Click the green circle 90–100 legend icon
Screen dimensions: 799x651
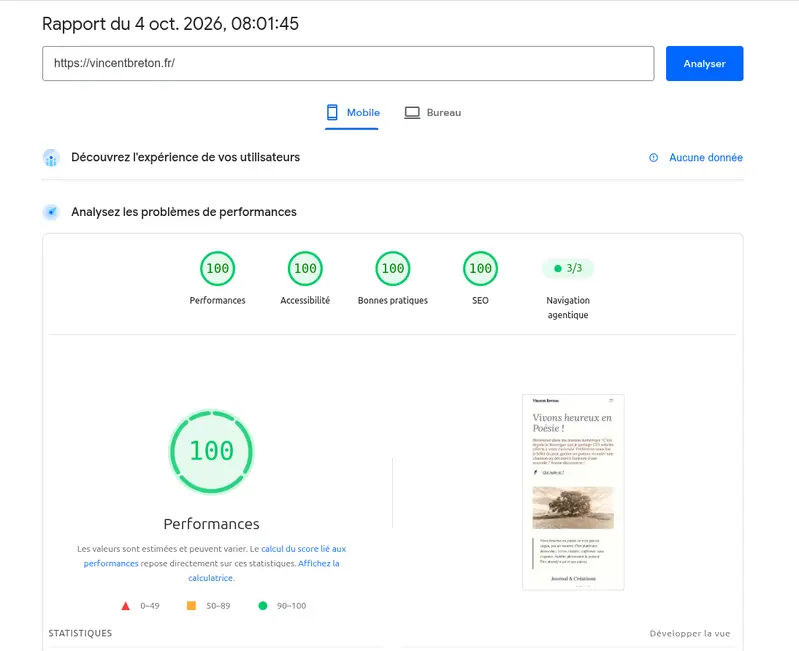point(263,606)
